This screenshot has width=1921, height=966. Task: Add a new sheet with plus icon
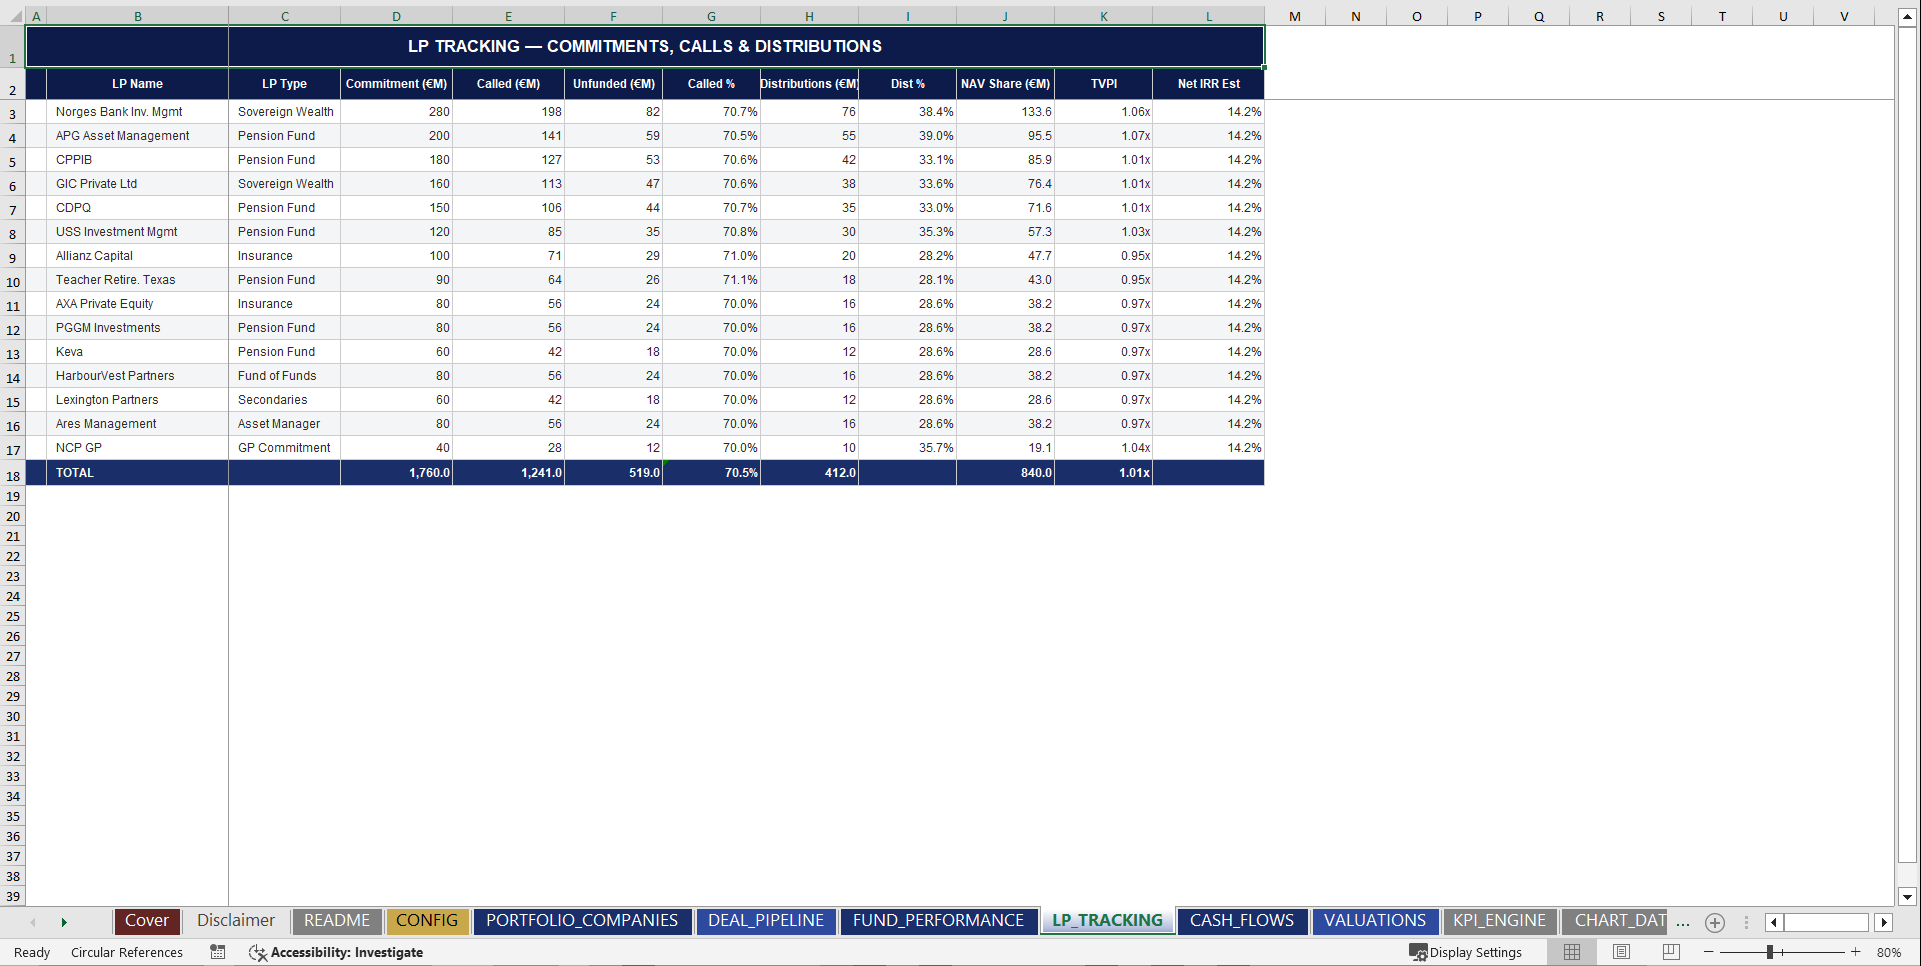(1715, 922)
